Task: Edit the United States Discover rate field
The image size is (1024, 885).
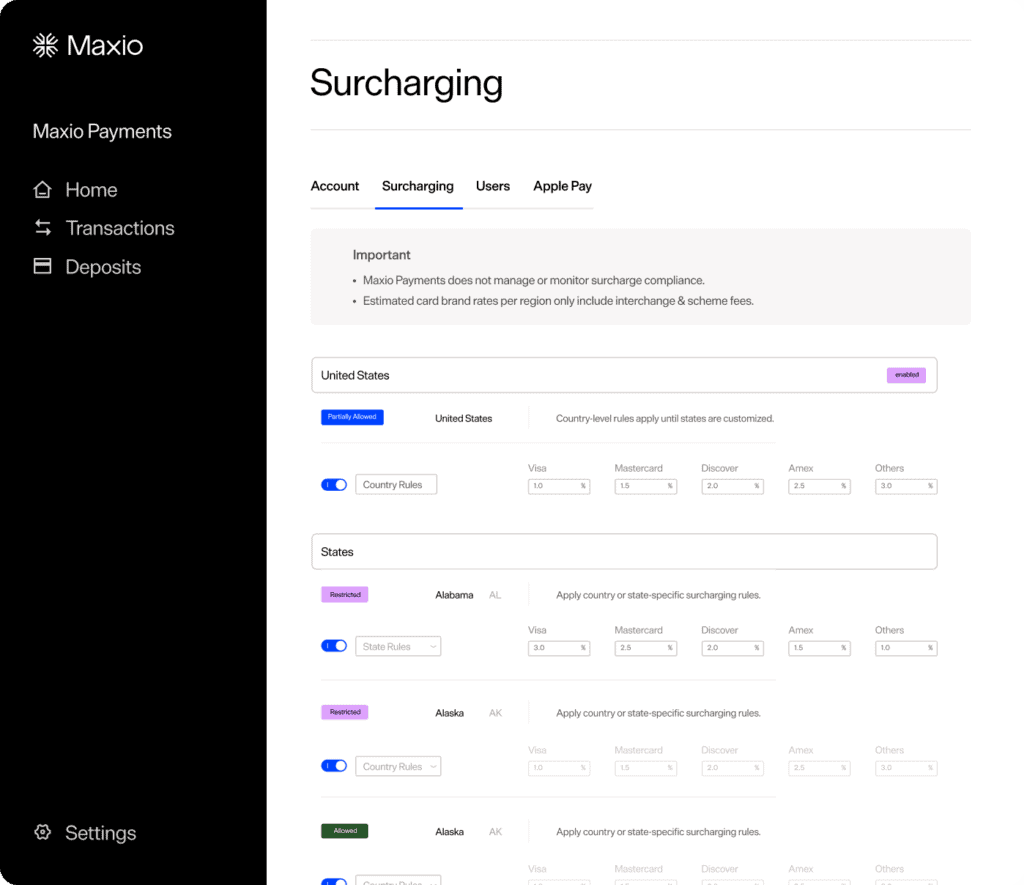Action: click(733, 486)
